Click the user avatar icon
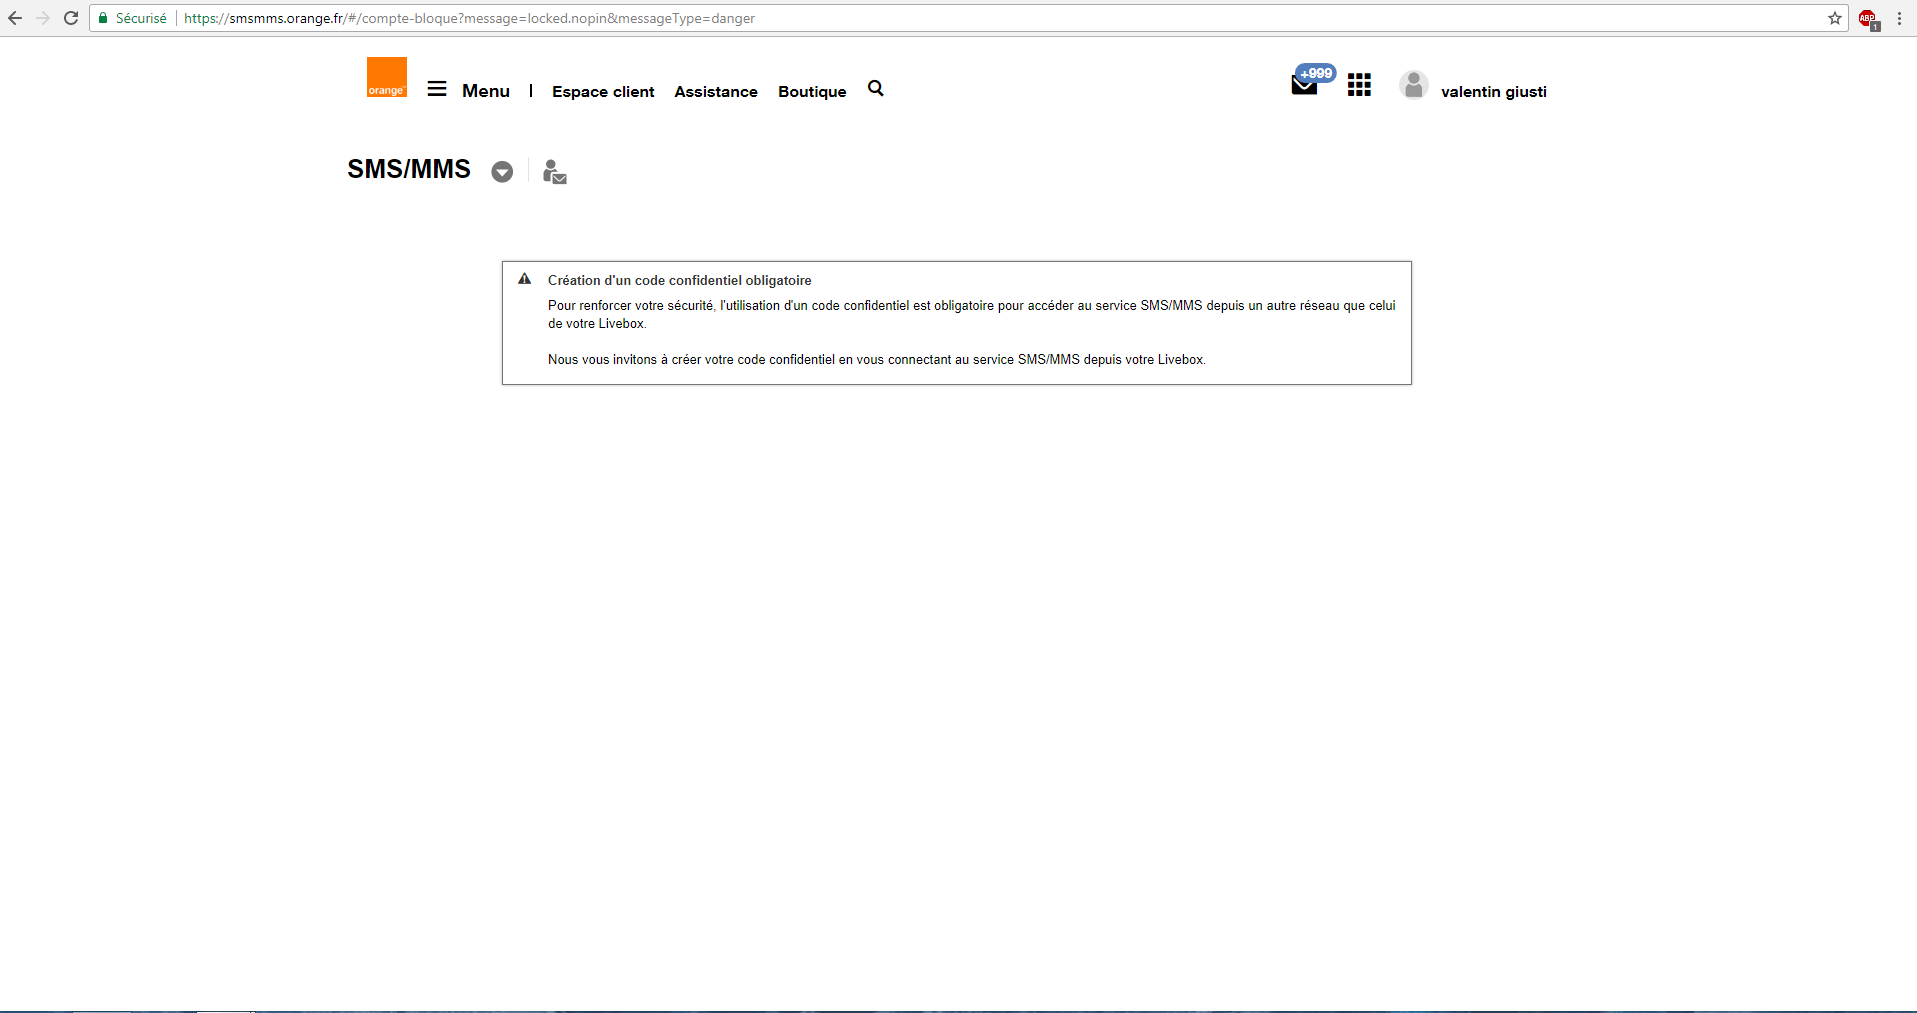 (x=1413, y=86)
